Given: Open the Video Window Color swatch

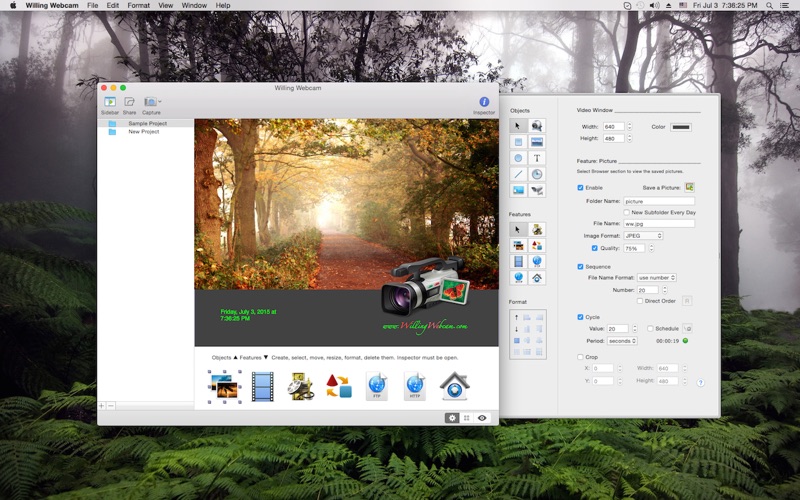Looking at the screenshot, I should [x=681, y=127].
